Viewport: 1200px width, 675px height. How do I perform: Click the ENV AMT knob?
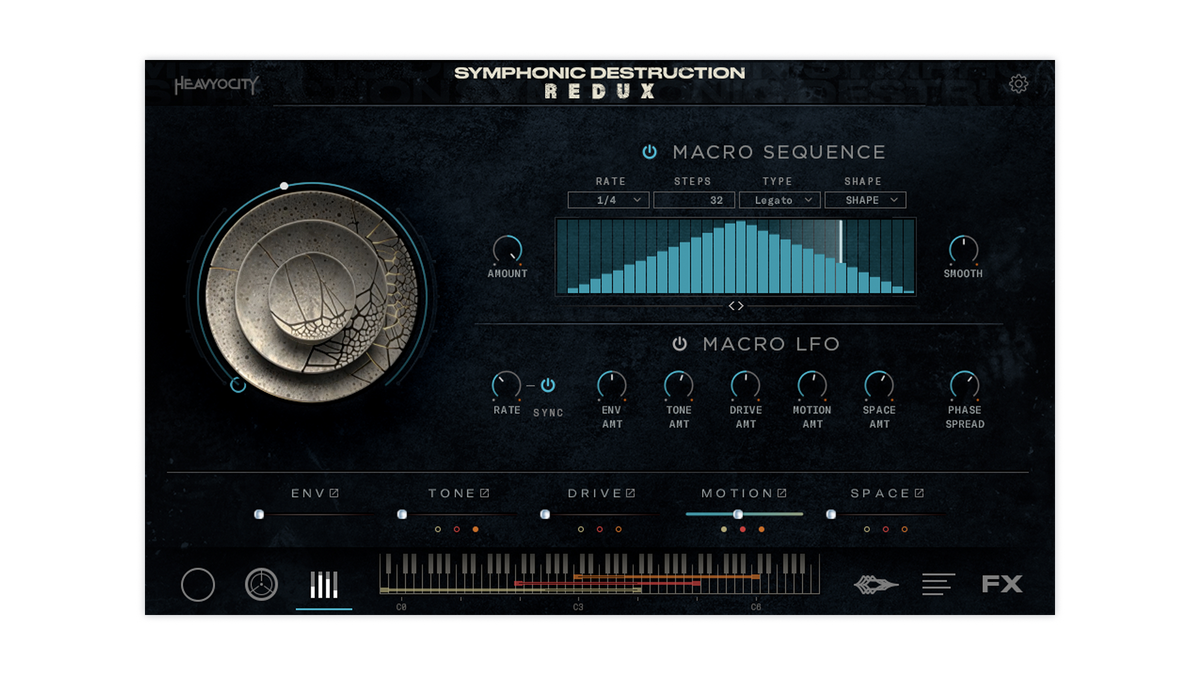pos(612,386)
